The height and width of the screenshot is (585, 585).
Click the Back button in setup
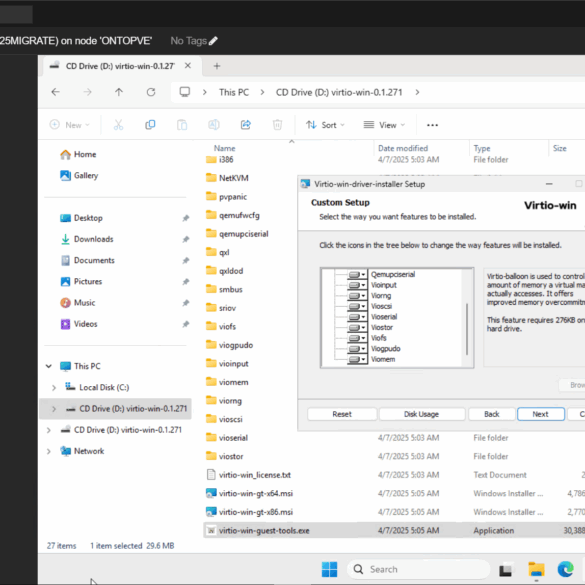[x=492, y=414]
